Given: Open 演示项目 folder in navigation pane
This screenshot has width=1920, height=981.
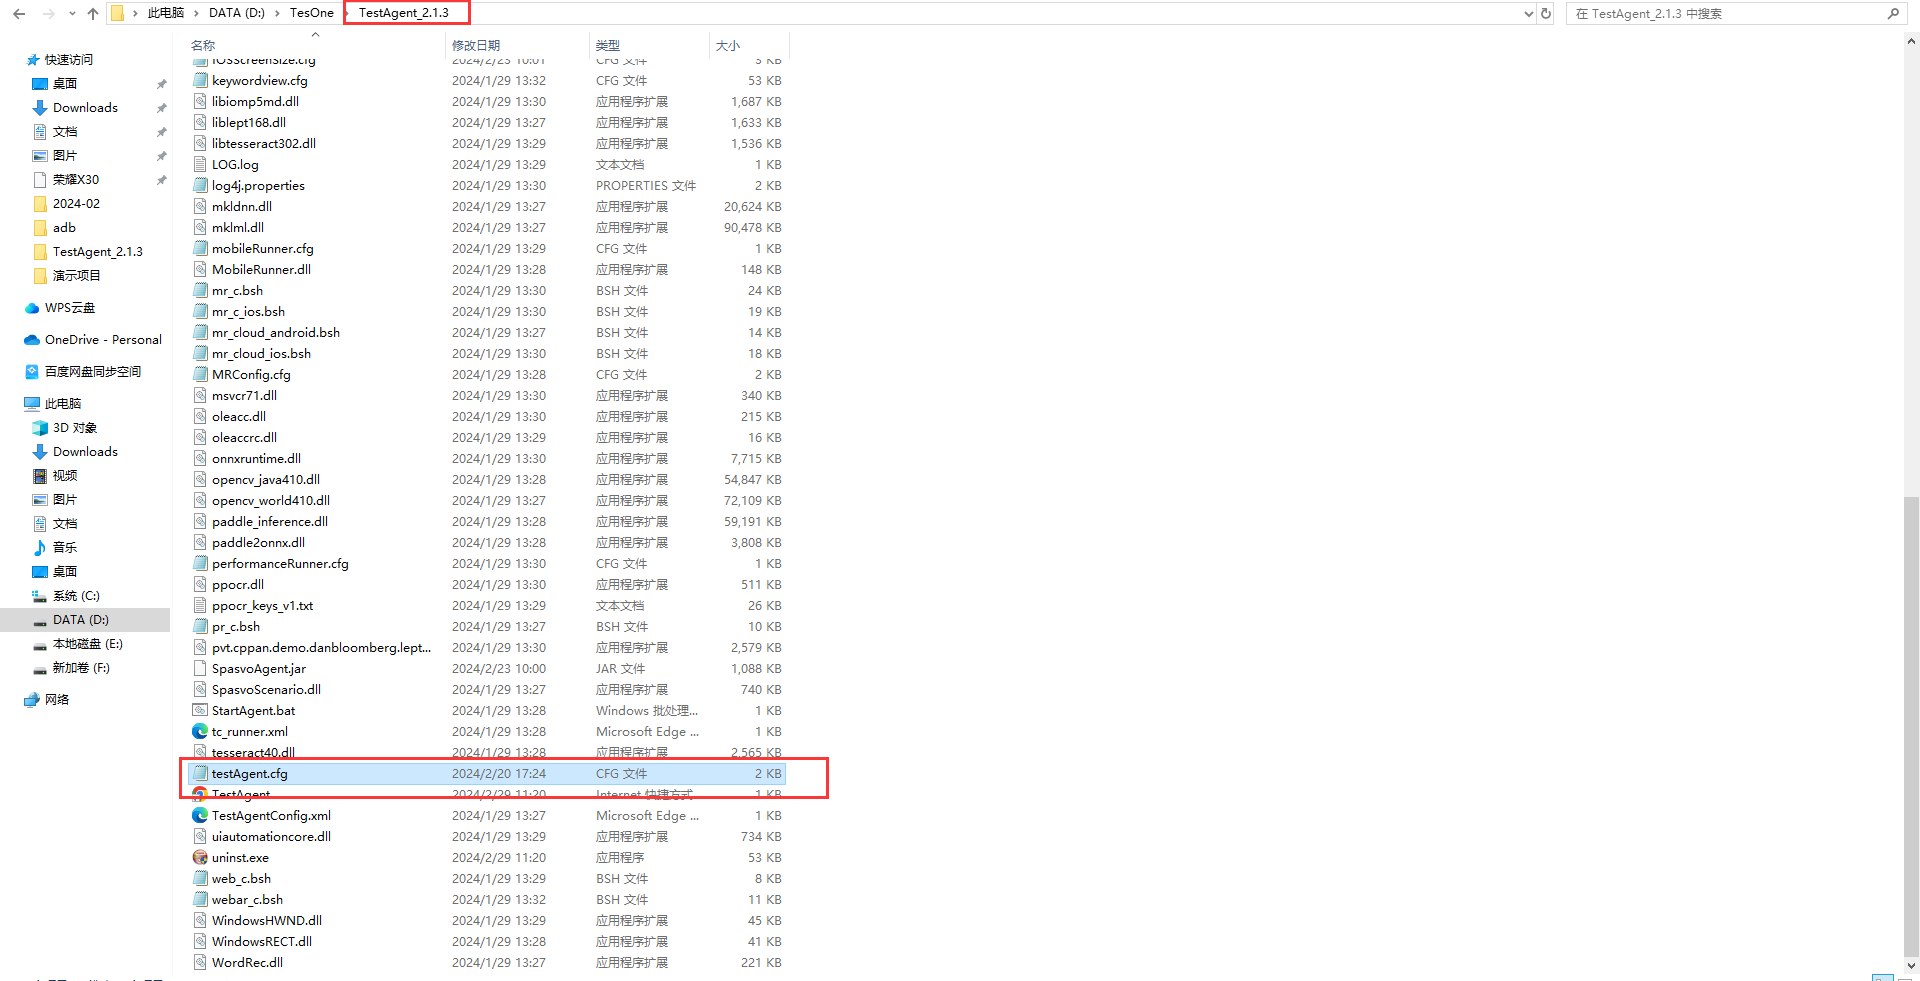Looking at the screenshot, I should point(76,276).
